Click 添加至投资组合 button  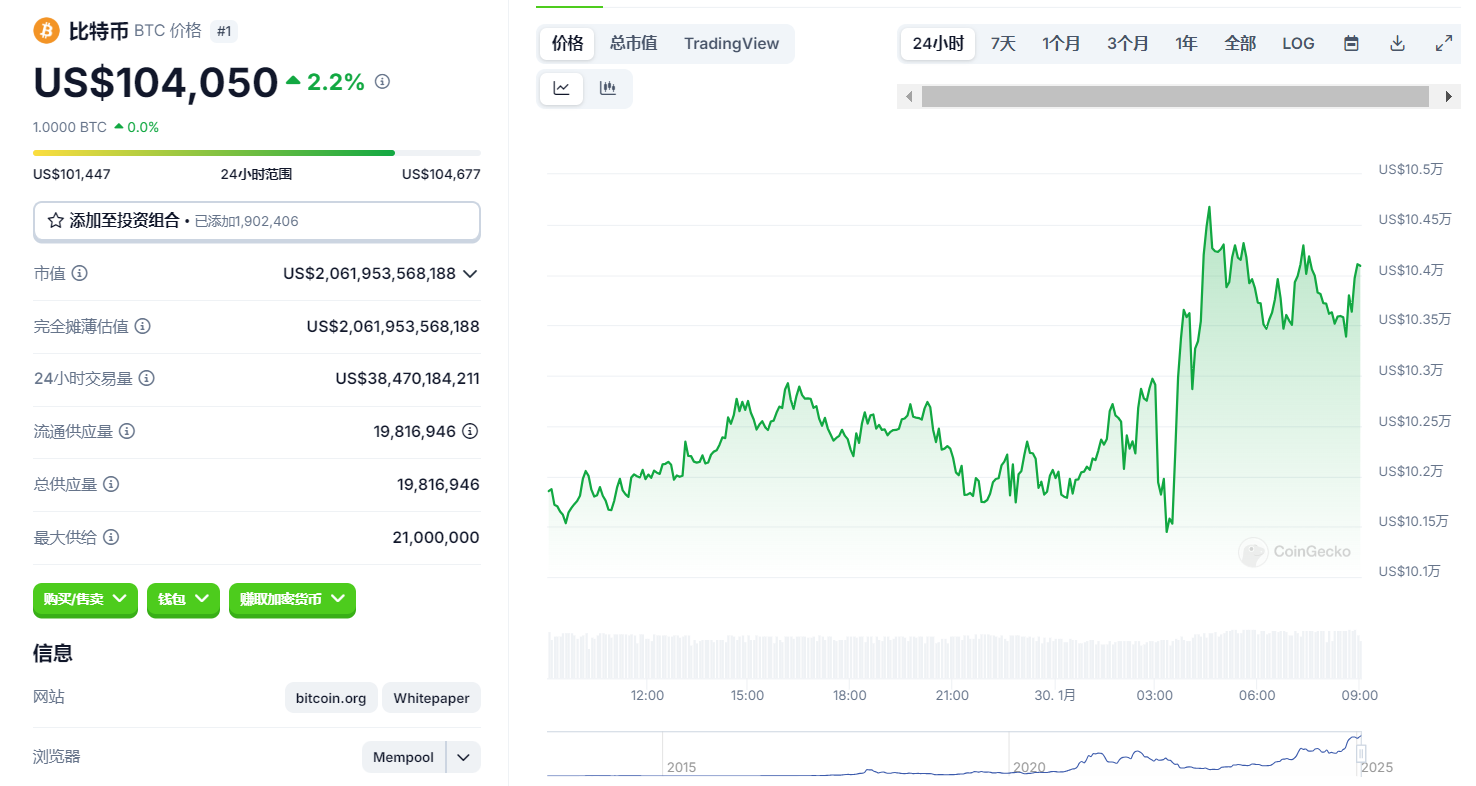tap(257, 221)
